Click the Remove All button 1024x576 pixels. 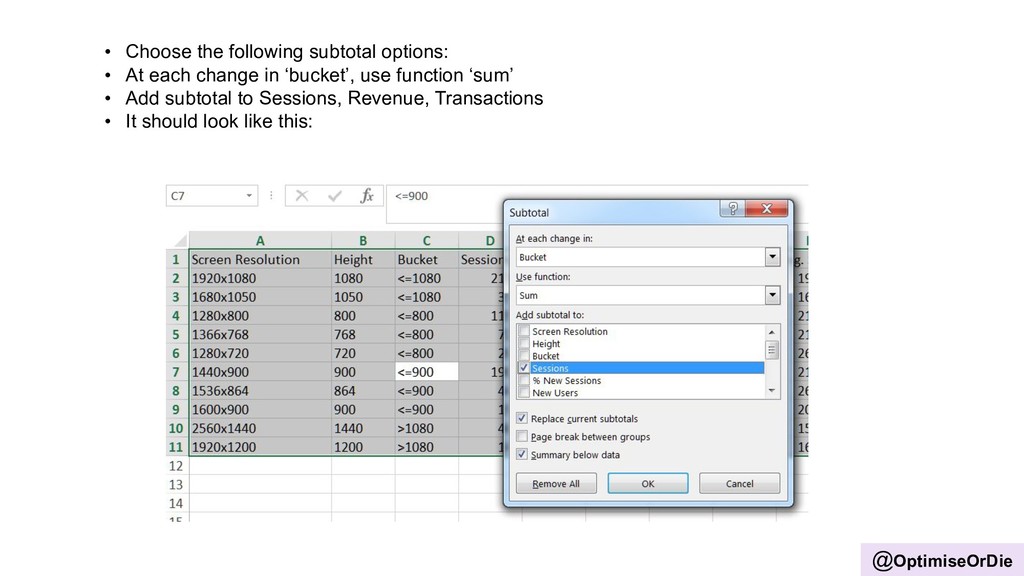[556, 483]
